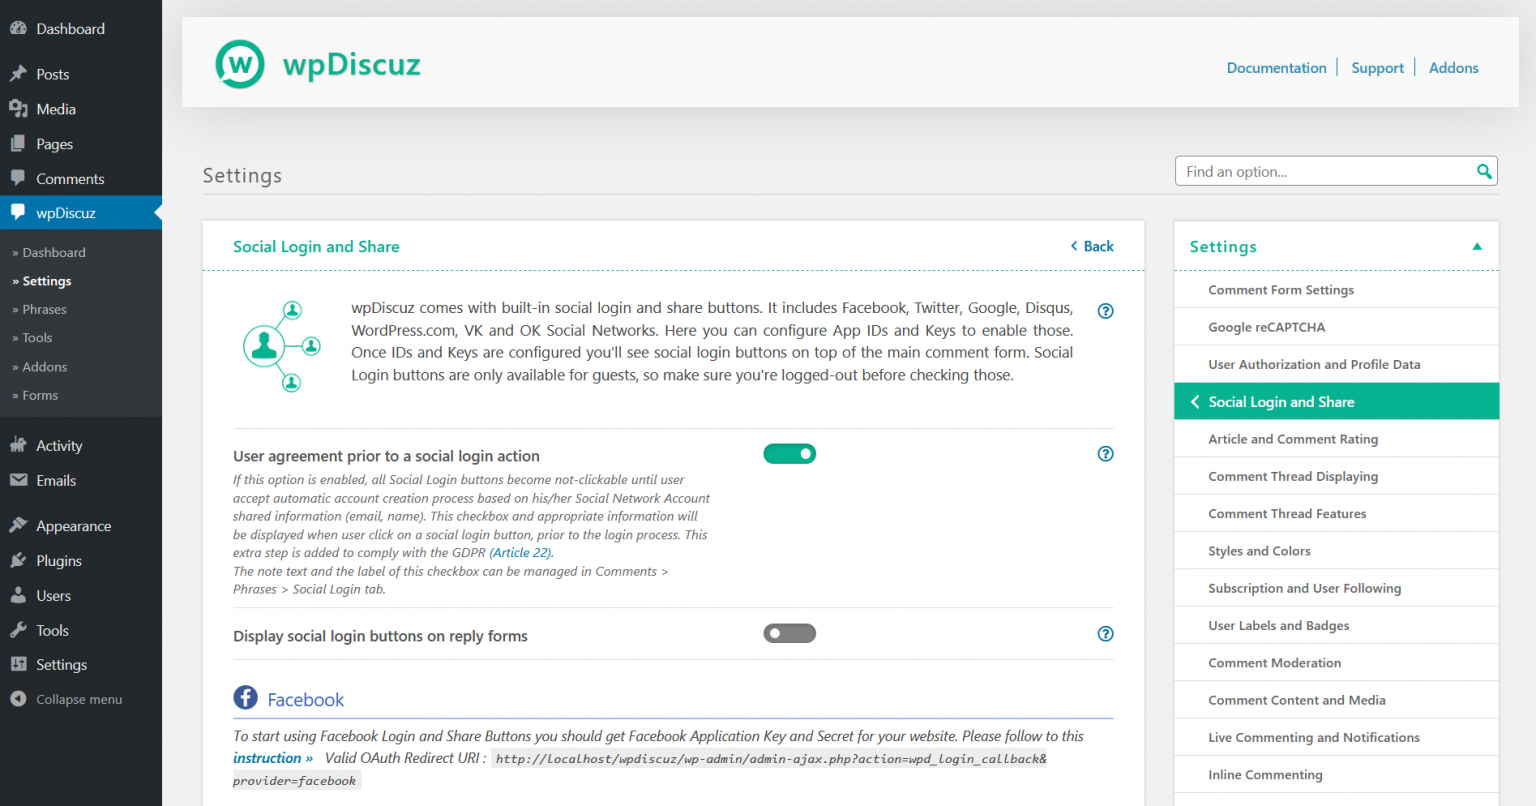Toggle the help icon beside Display social login buttons
Viewport: 1536px width, 806px height.
[x=1105, y=634]
